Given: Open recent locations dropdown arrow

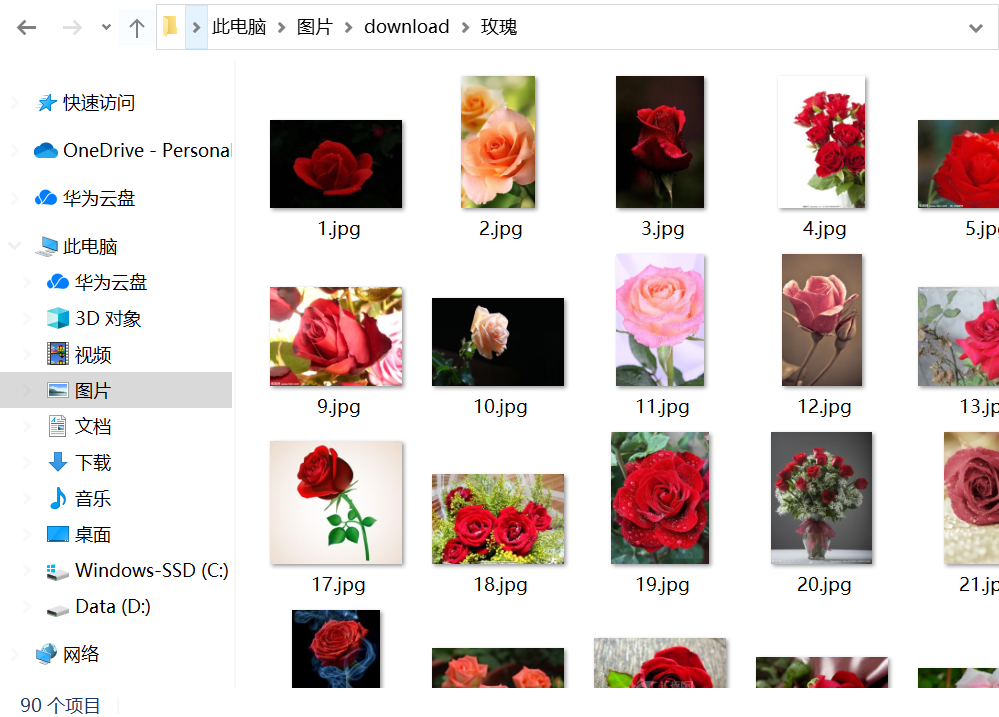Looking at the screenshot, I should (x=106, y=27).
